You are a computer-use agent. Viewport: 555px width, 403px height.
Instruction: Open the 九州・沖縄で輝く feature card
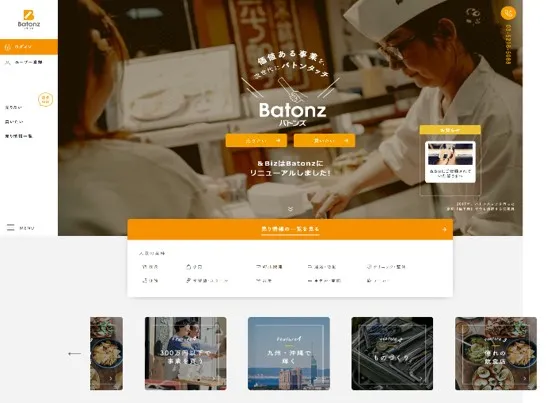pyautogui.click(x=289, y=353)
